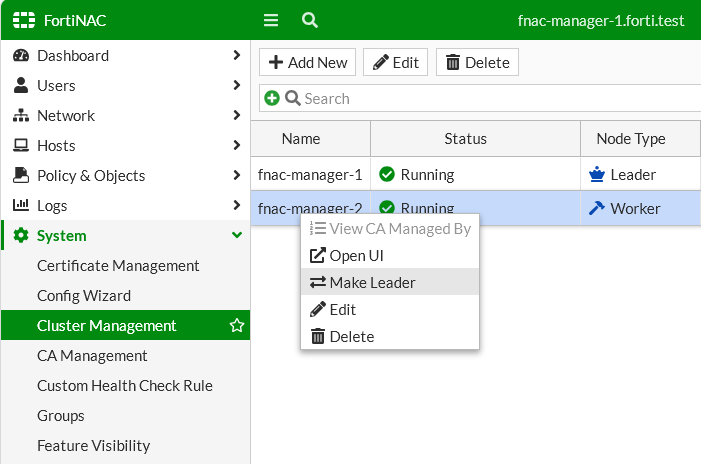Click the Leader crown icon
701x464 pixels.
click(x=597, y=174)
